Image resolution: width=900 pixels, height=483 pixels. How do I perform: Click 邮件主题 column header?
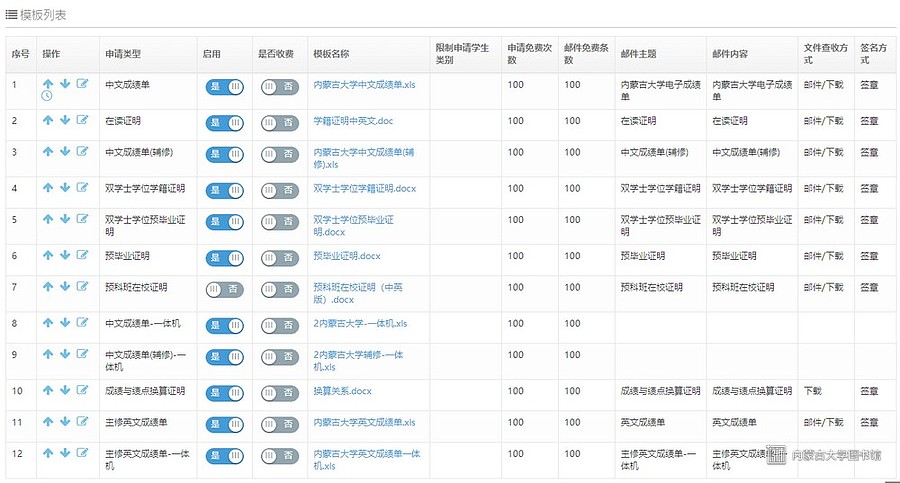coord(638,54)
